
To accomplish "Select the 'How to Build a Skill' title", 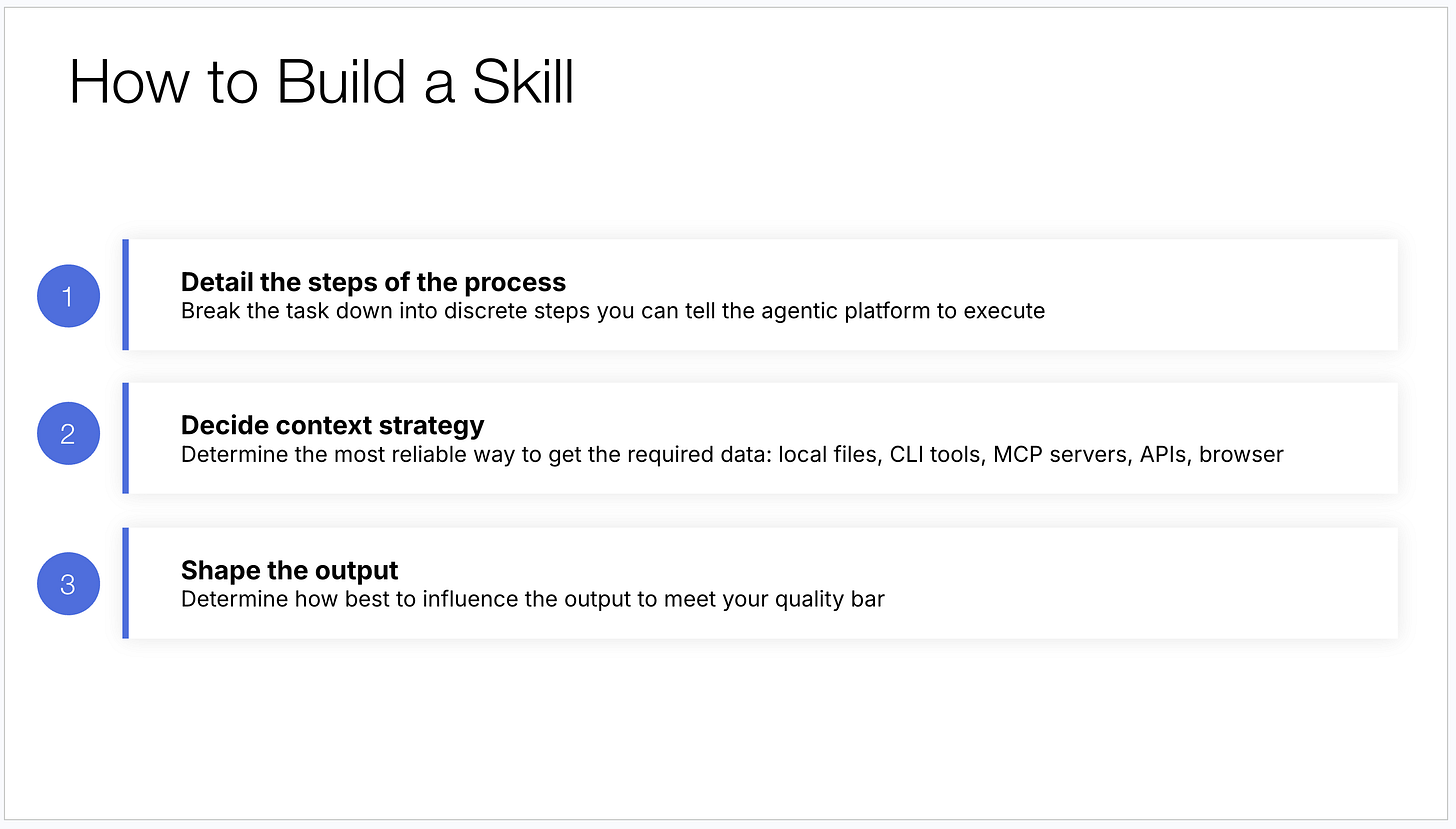I will [322, 81].
